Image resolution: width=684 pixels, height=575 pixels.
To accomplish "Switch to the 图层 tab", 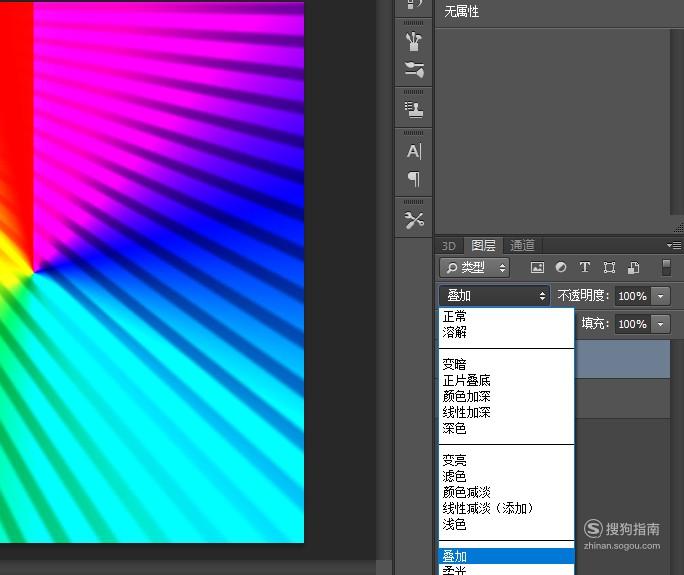I will click(x=483, y=245).
